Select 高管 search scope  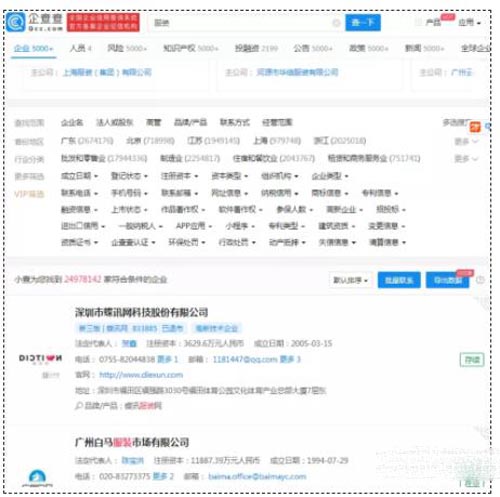click(x=154, y=123)
